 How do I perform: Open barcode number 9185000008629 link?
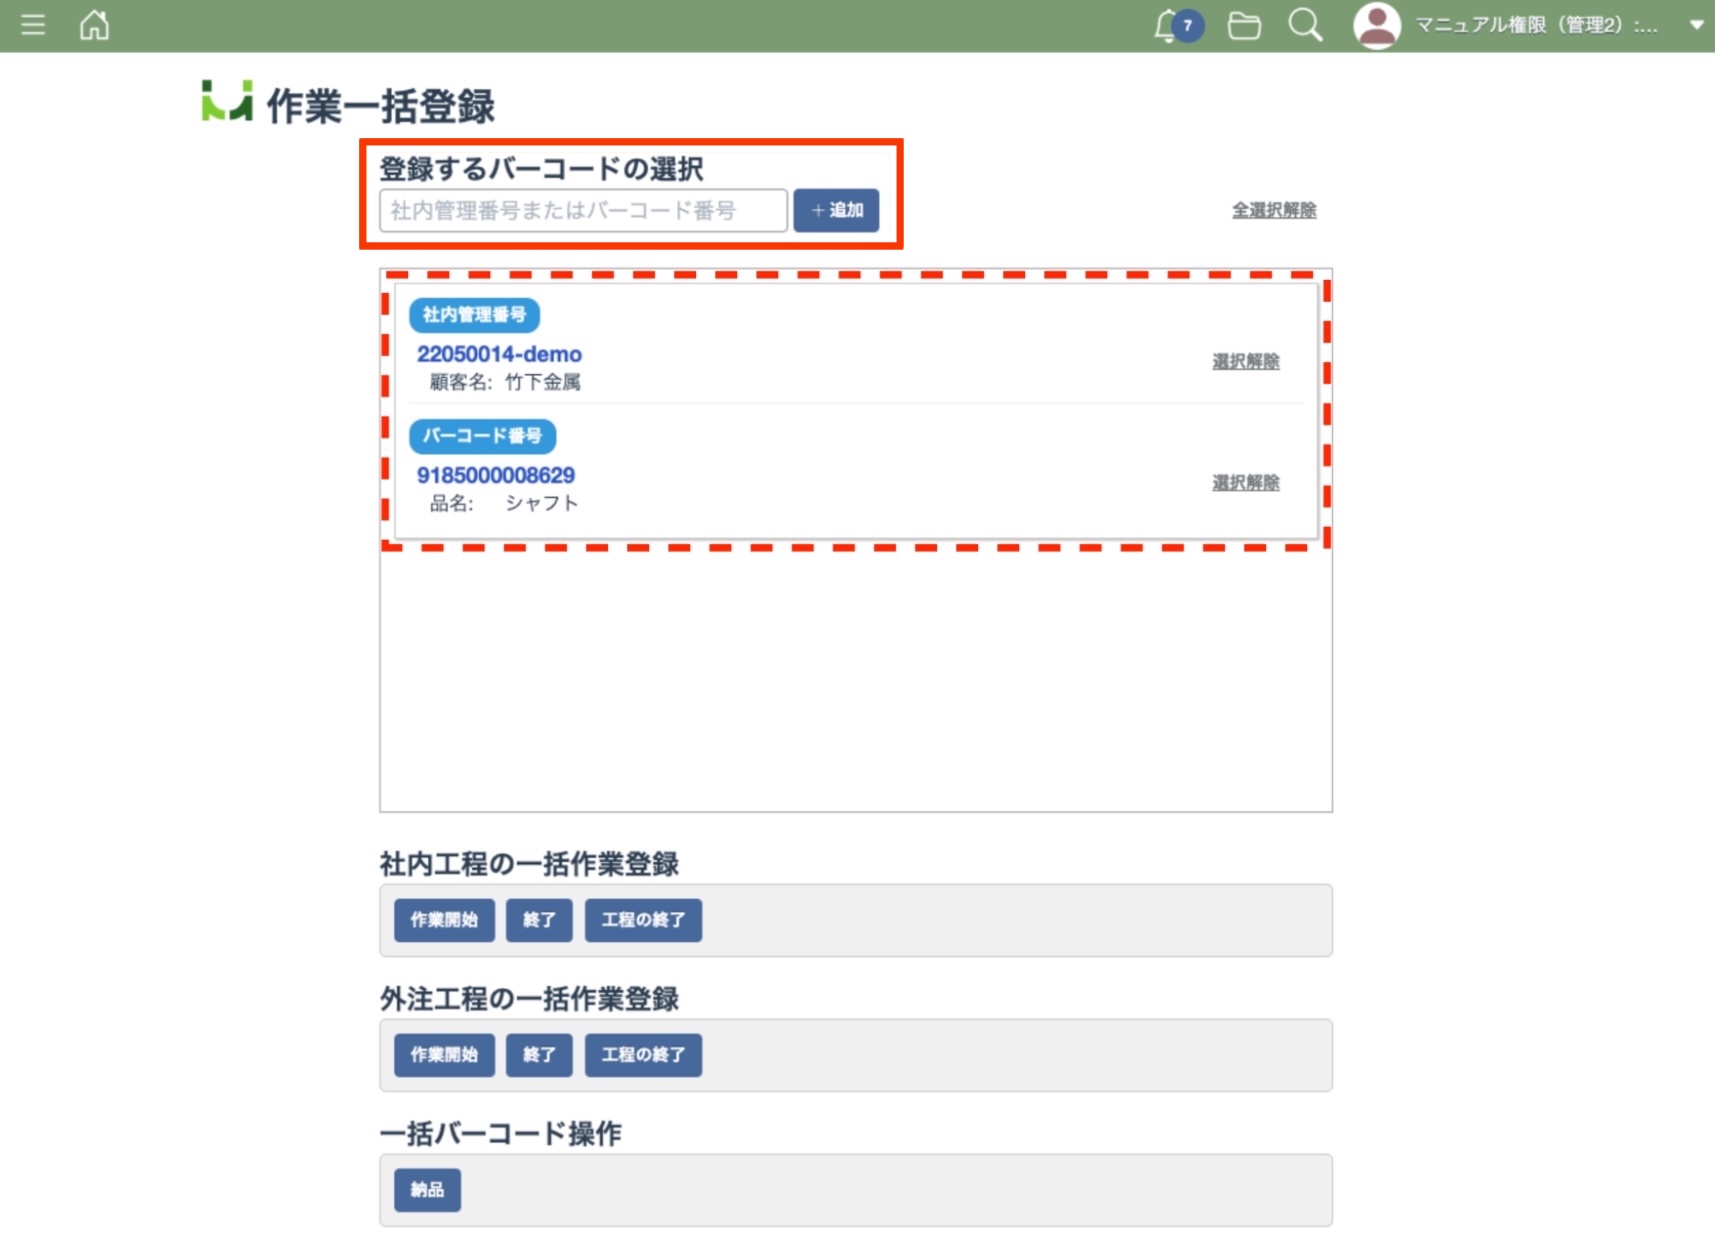coord(496,475)
